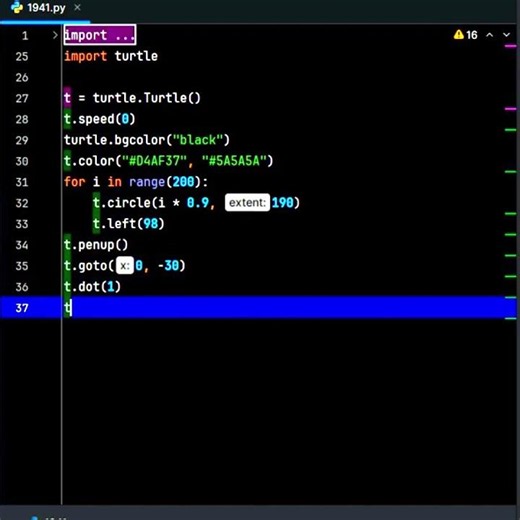Place cursor on 'import turtle' line
Image resolution: width=520 pixels, height=520 pixels.
point(111,56)
